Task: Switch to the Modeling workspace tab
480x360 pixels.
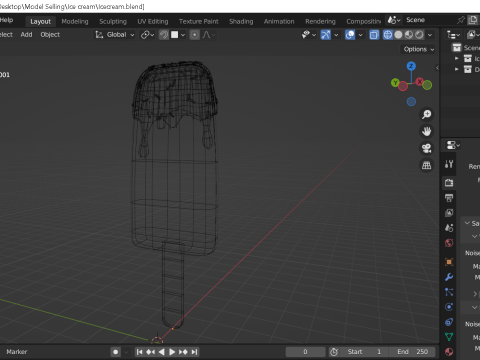Action: (x=75, y=21)
